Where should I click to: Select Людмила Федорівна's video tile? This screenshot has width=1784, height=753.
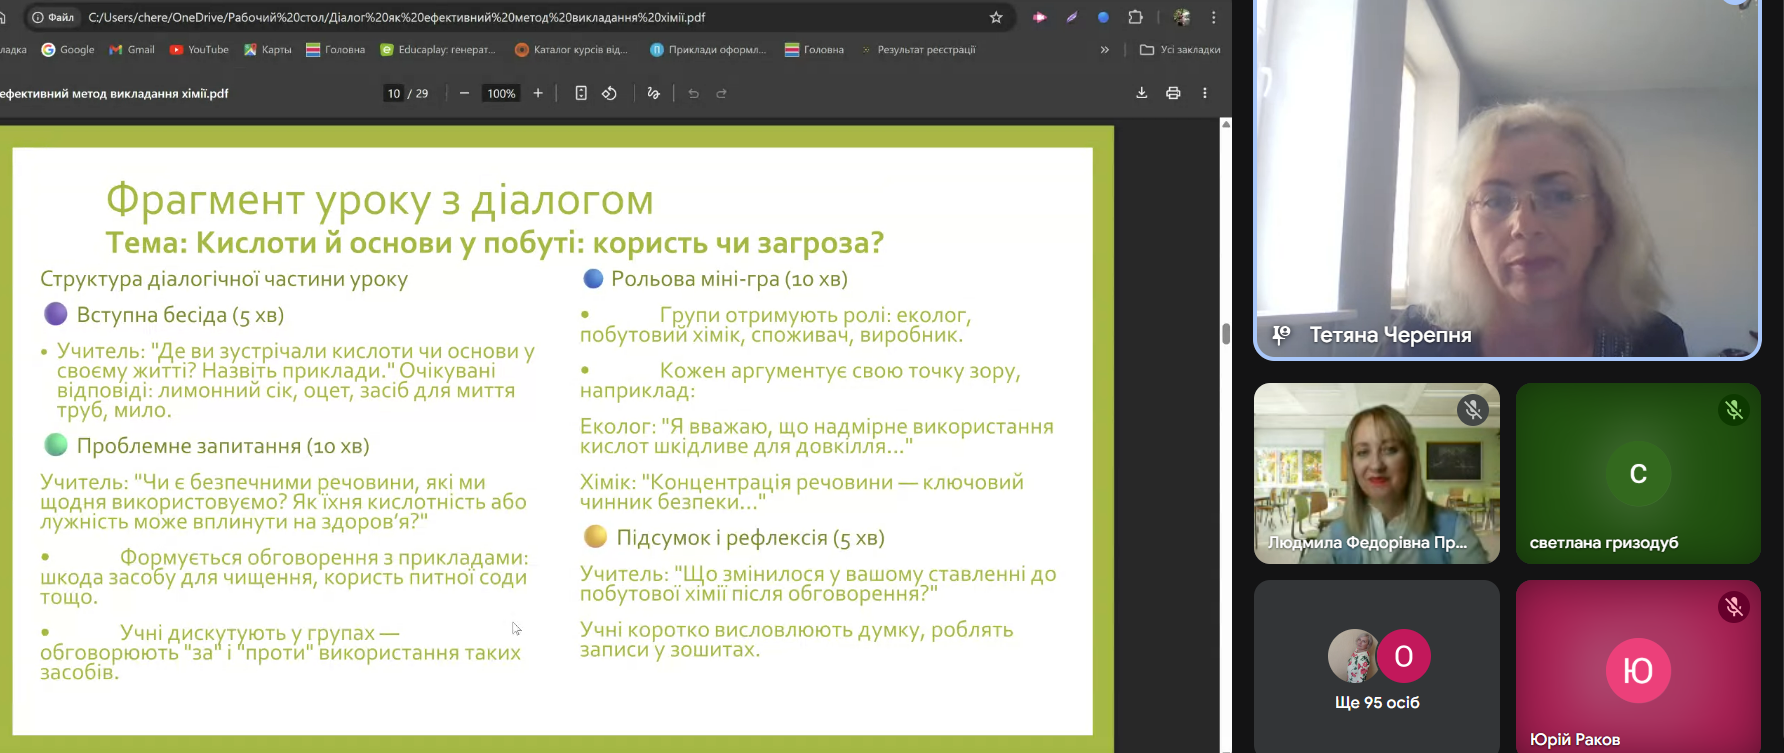pyautogui.click(x=1377, y=473)
